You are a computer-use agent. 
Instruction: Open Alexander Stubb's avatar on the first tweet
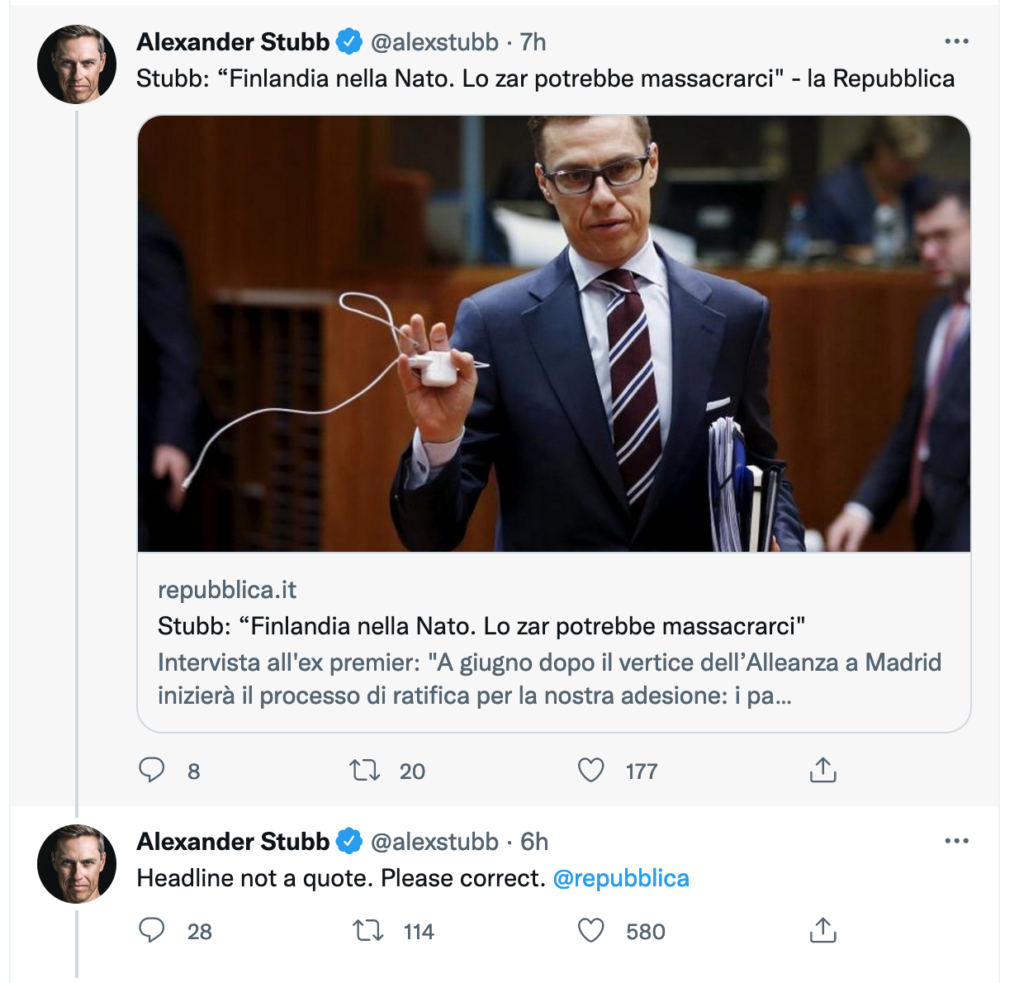point(77,64)
